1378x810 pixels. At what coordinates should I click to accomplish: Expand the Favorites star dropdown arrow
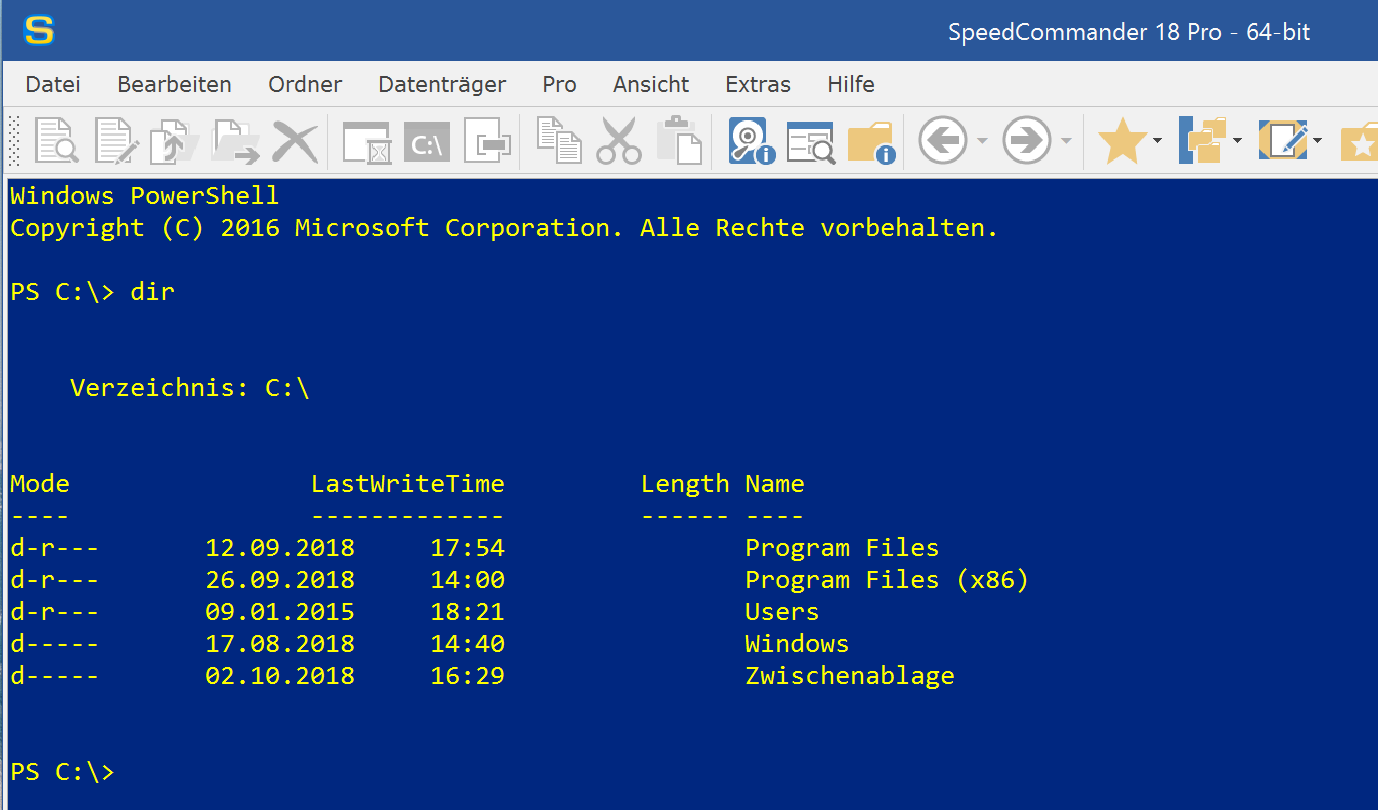coord(1157,141)
